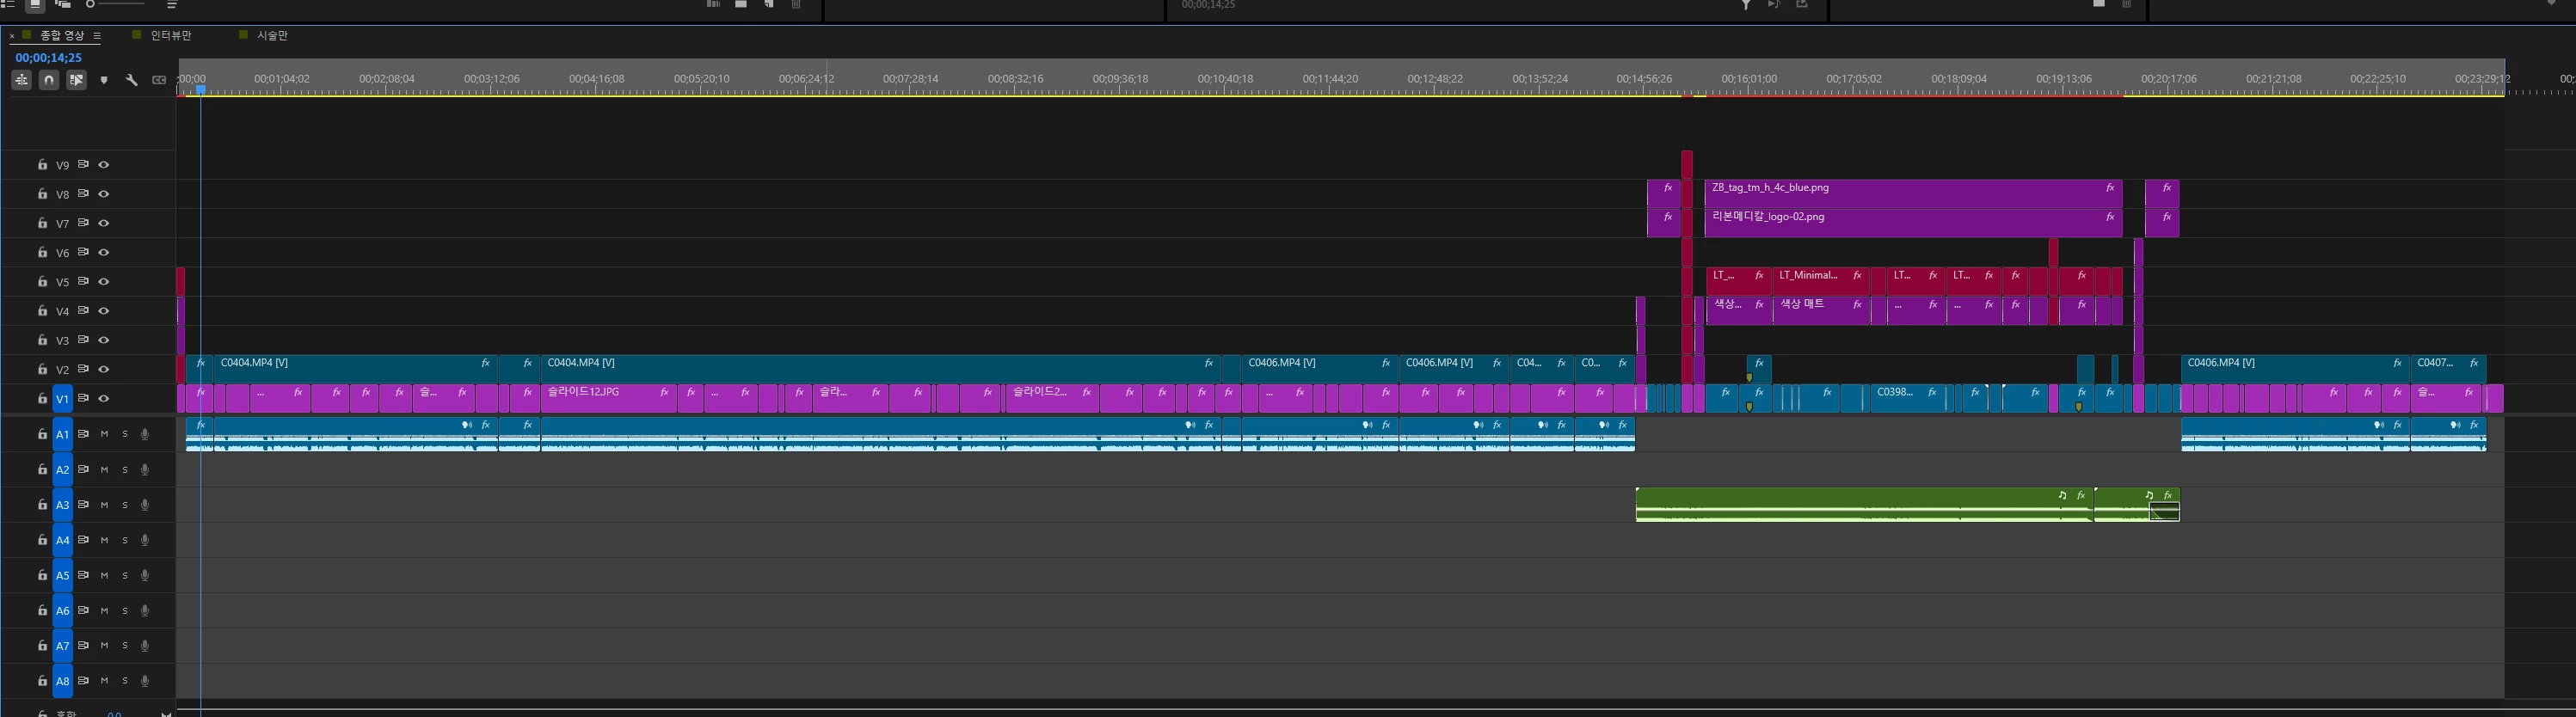Lock track V6 with padlock icon
The height and width of the screenshot is (717, 2576).
coord(42,253)
